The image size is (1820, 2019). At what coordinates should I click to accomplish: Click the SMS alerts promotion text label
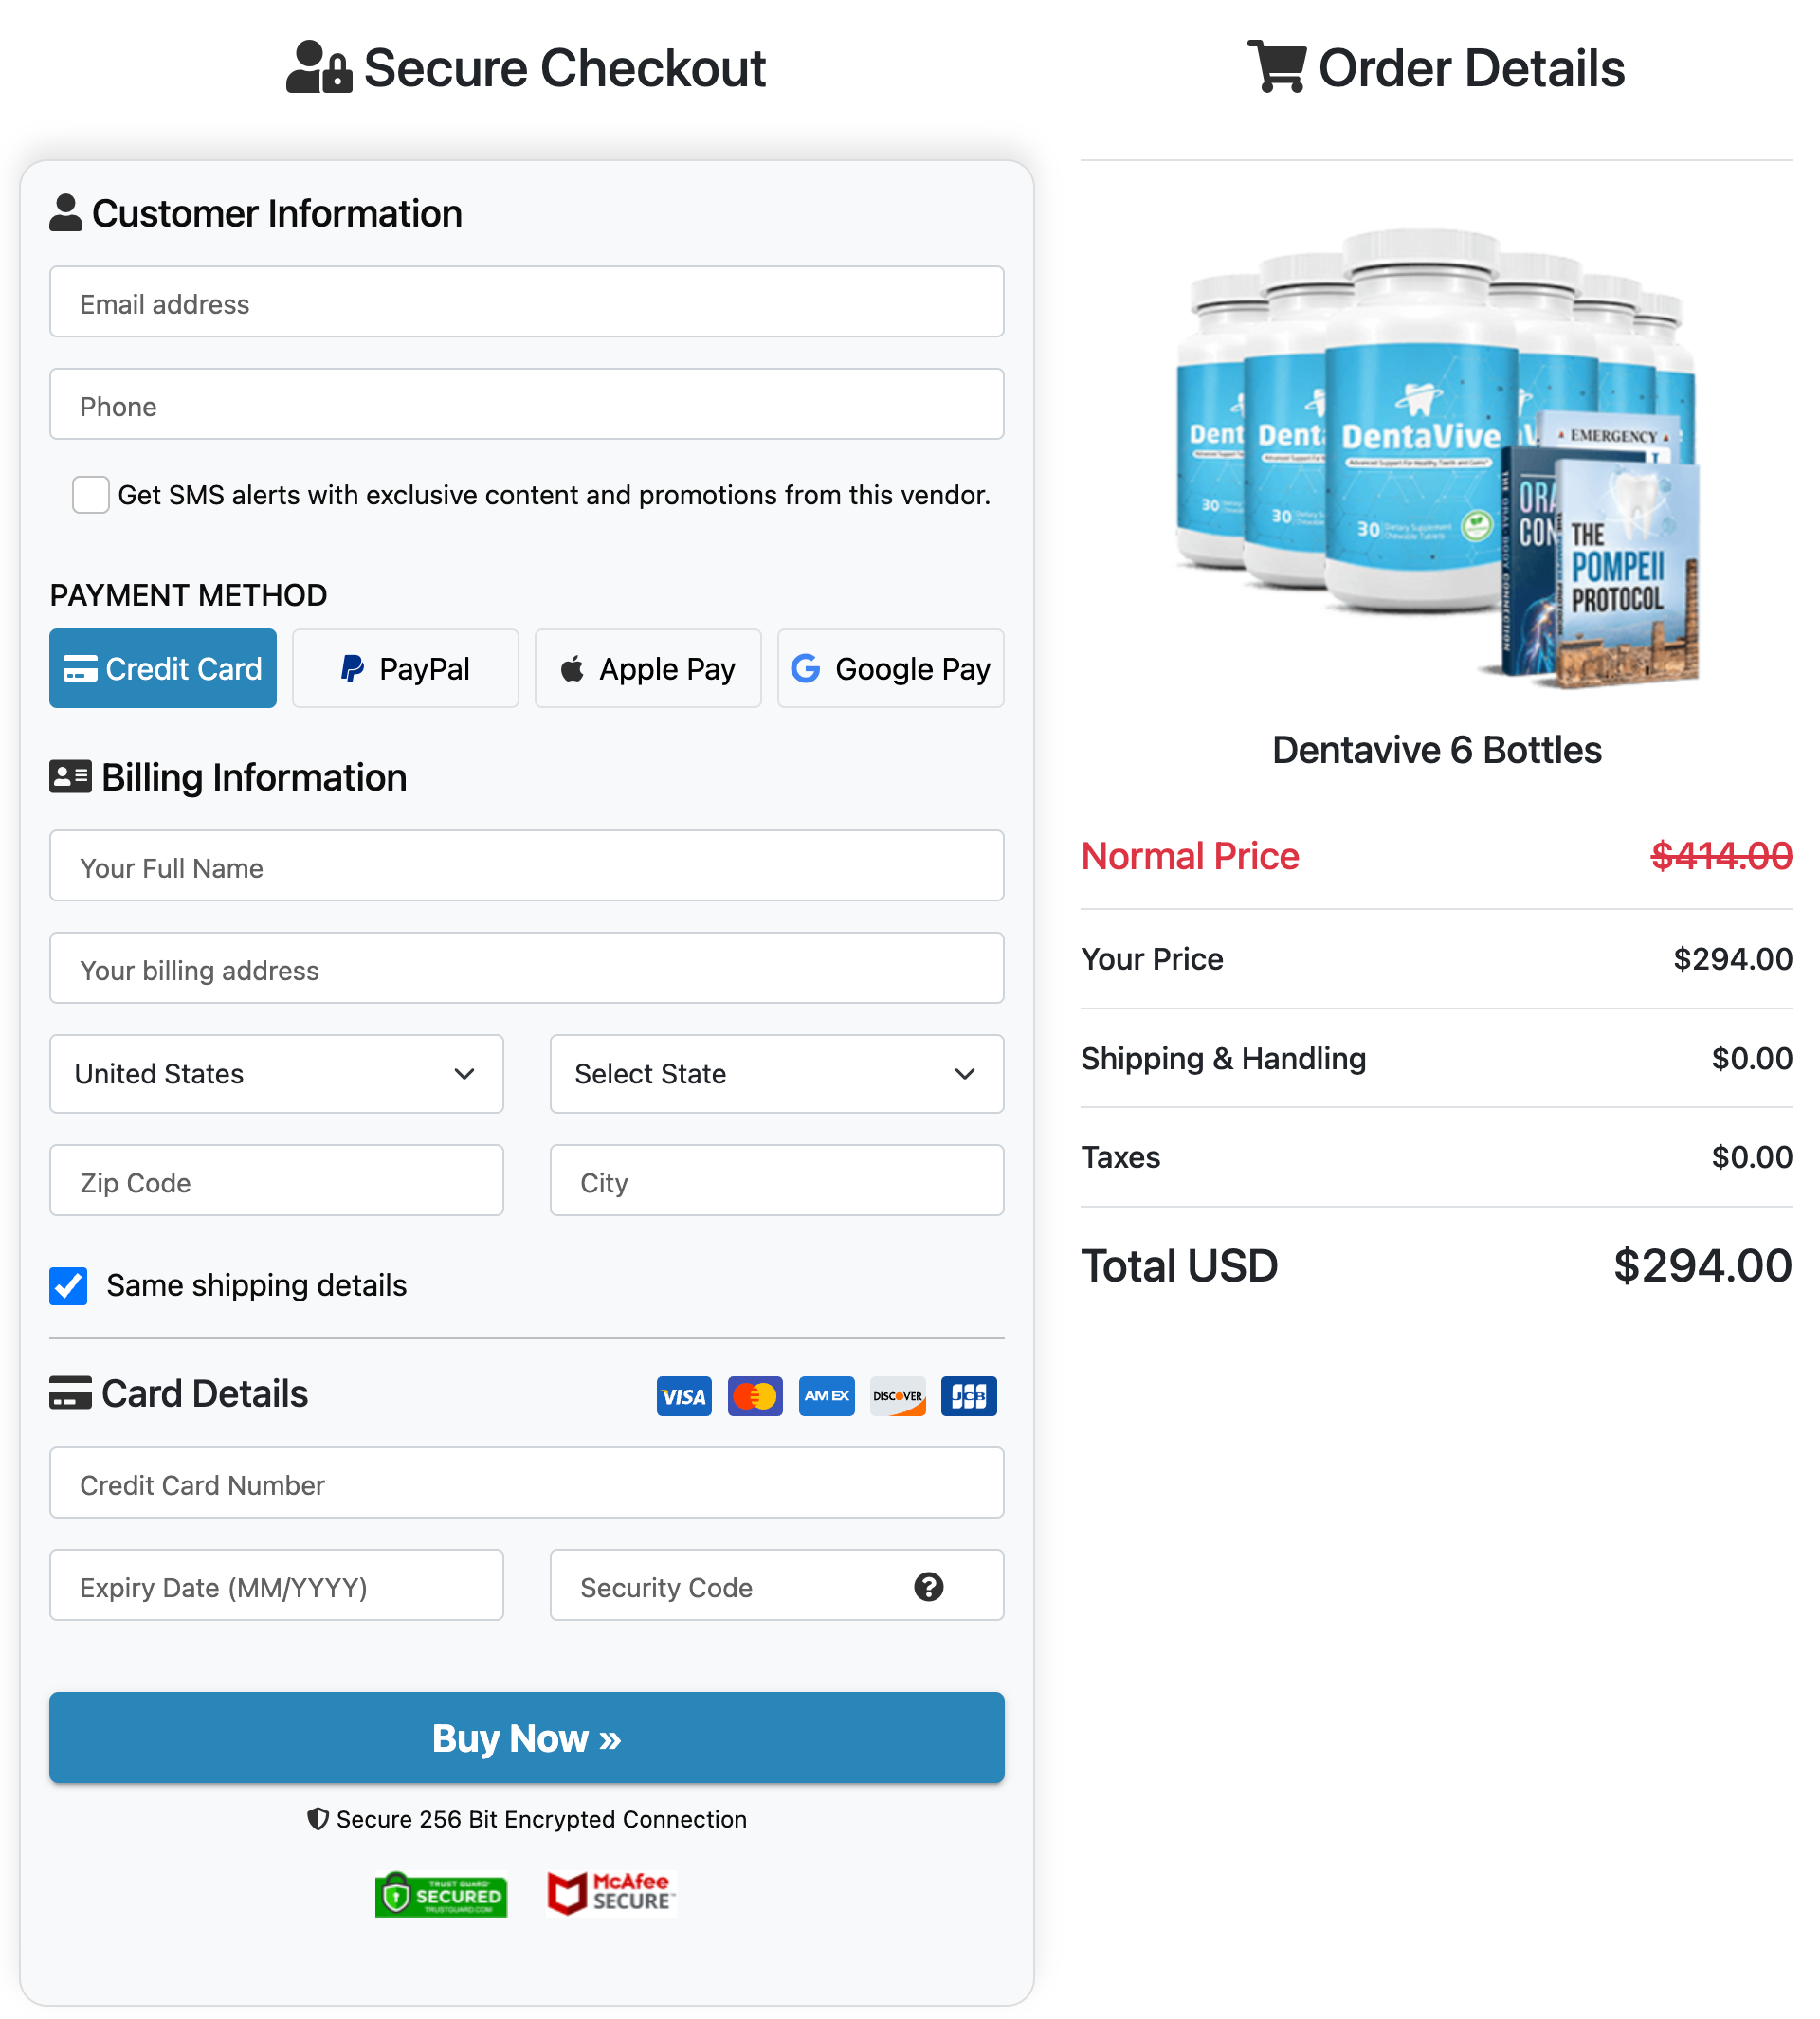554,495
